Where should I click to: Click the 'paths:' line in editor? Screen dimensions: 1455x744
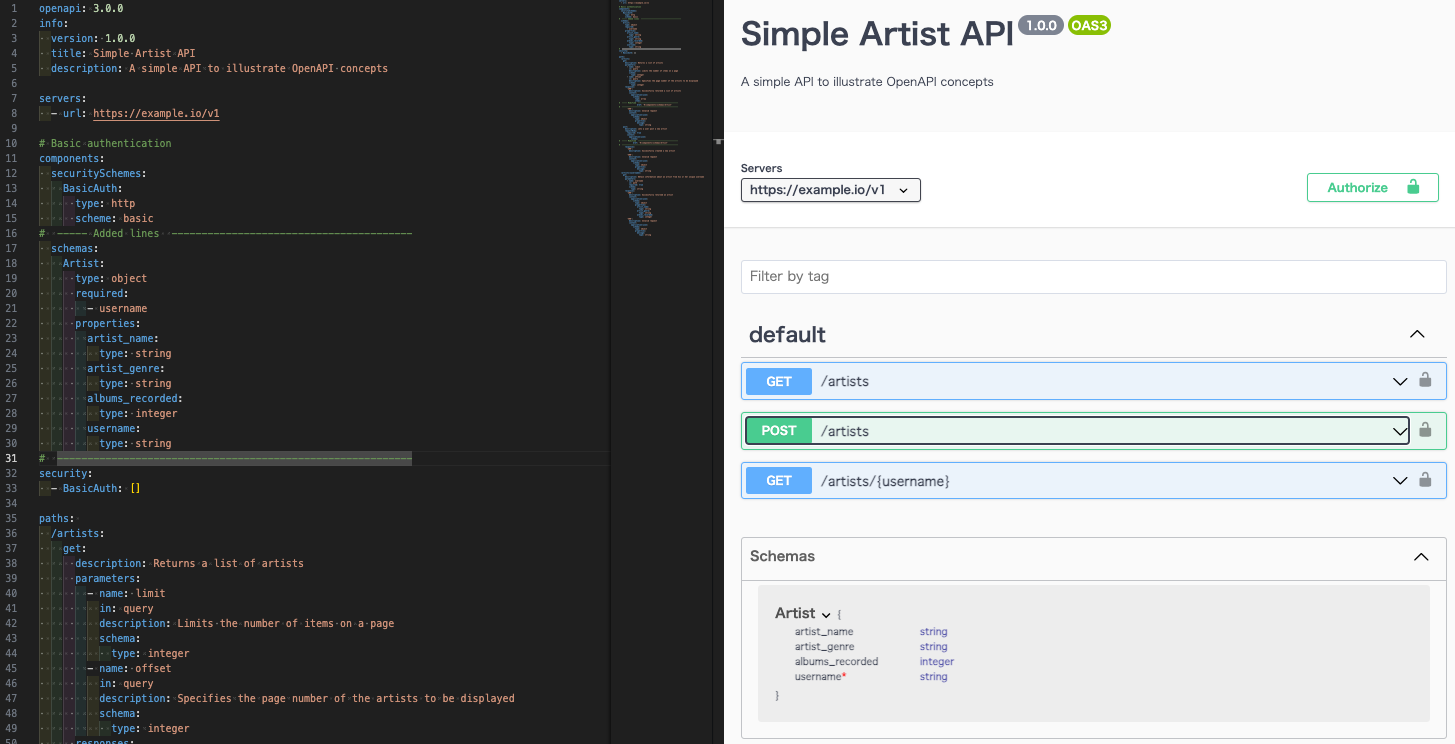(57, 518)
